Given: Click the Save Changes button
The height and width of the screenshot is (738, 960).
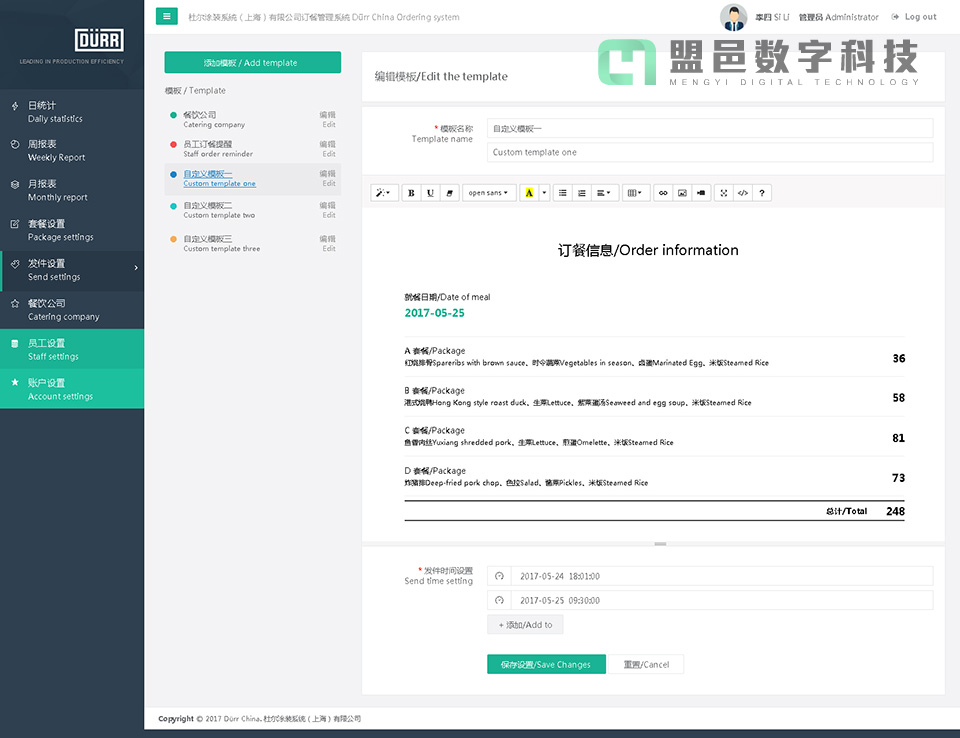Looking at the screenshot, I should [x=546, y=663].
